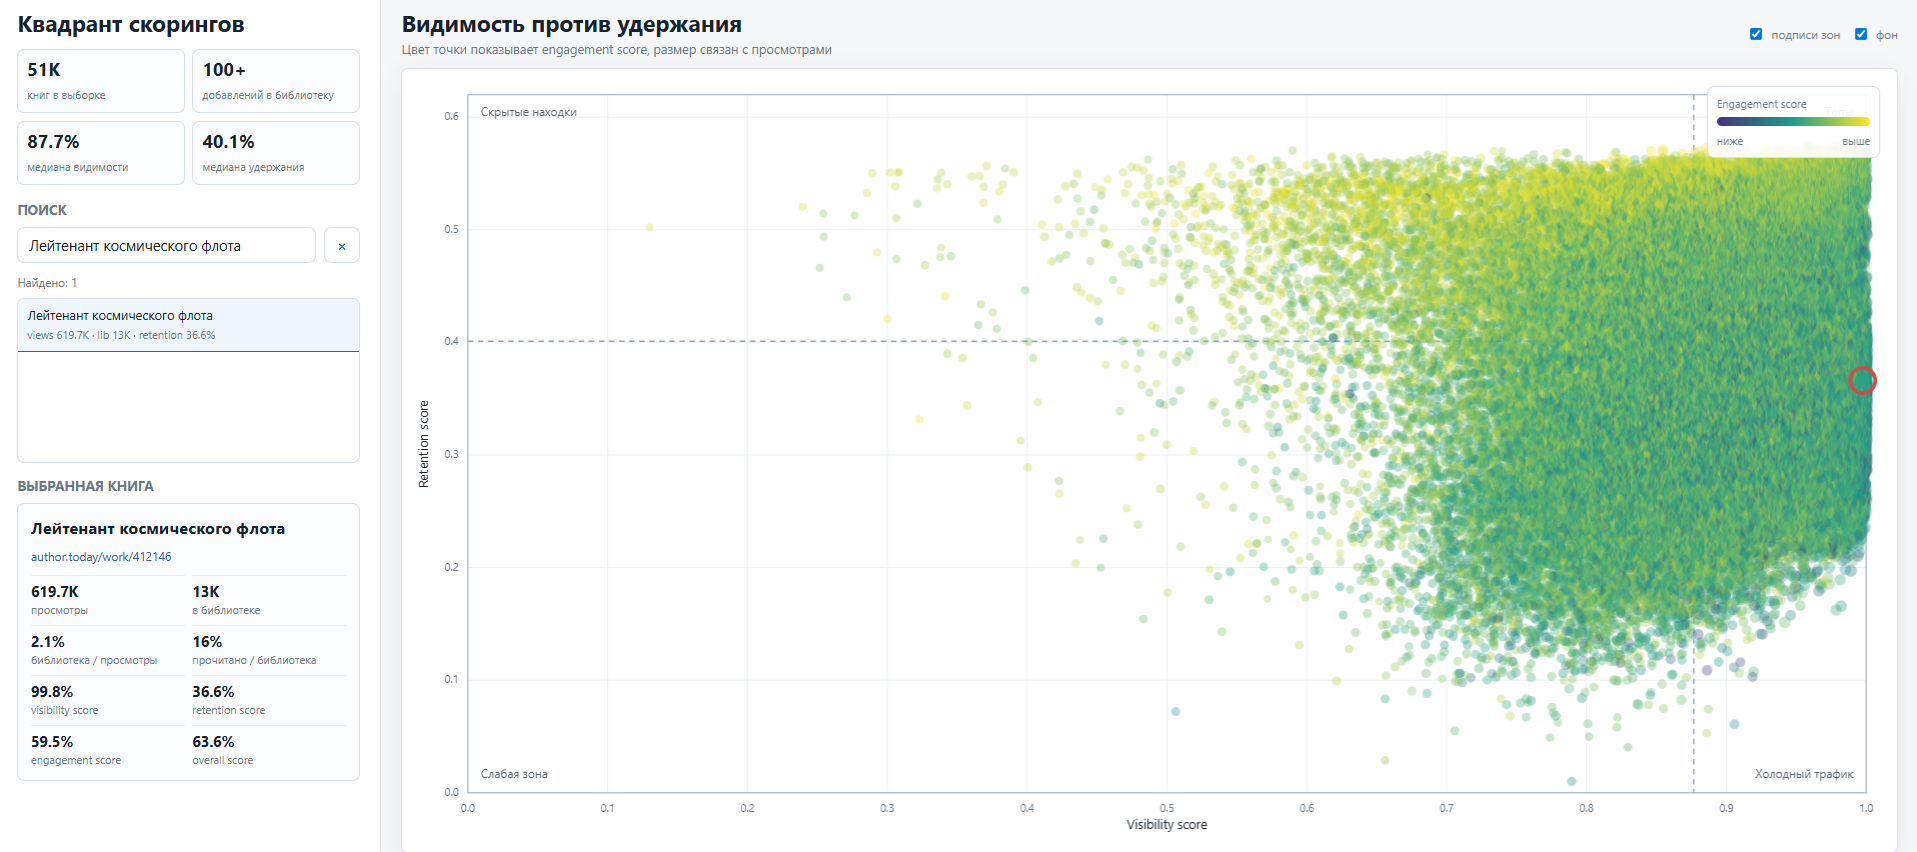Select the isolated yellow point near retention 0.5
This screenshot has width=1917, height=852.
coord(649,228)
